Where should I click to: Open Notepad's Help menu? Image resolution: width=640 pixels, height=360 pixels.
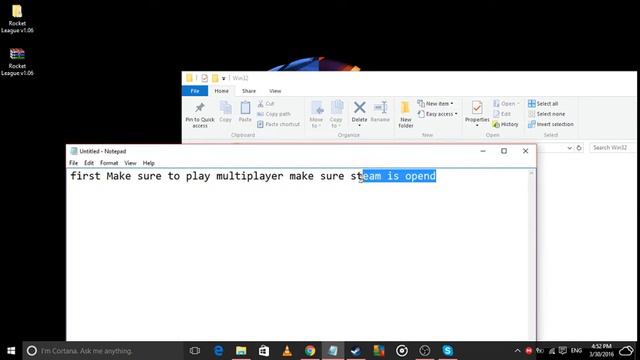149,163
